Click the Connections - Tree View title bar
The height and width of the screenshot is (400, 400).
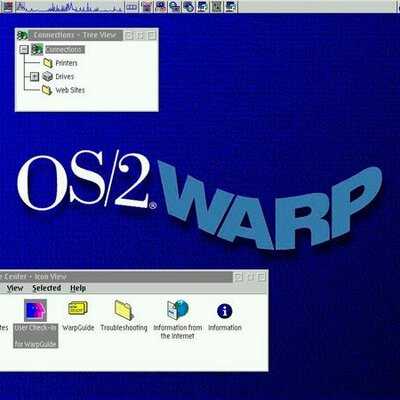75,35
